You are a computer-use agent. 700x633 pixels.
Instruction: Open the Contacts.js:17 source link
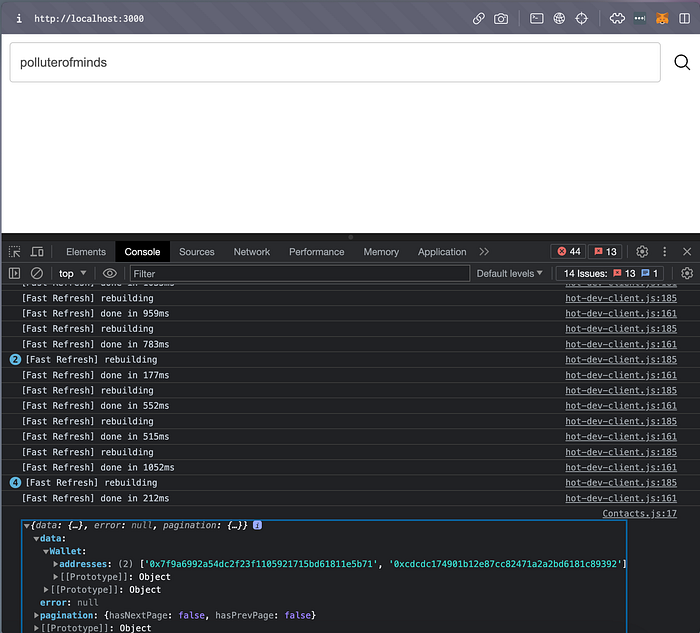(639, 513)
